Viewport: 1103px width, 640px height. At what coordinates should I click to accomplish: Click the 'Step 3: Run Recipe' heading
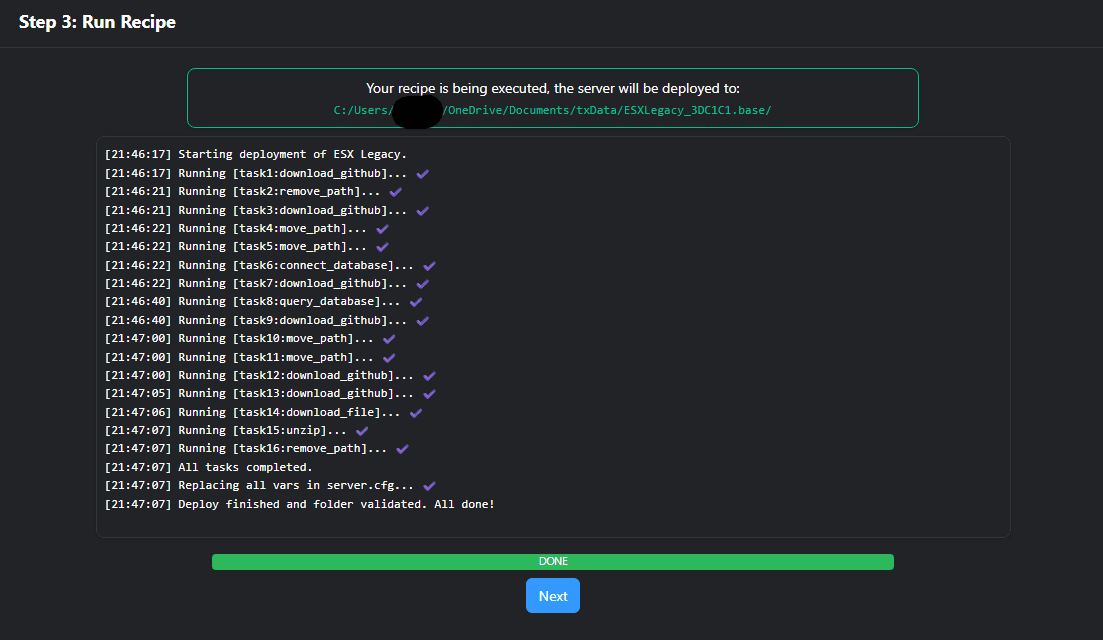(x=97, y=22)
